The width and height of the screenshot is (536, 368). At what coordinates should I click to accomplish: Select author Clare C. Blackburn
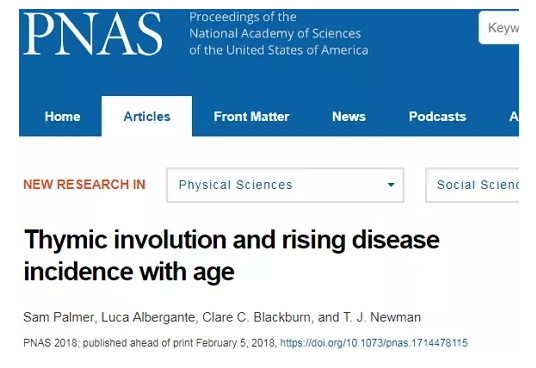tap(256, 317)
